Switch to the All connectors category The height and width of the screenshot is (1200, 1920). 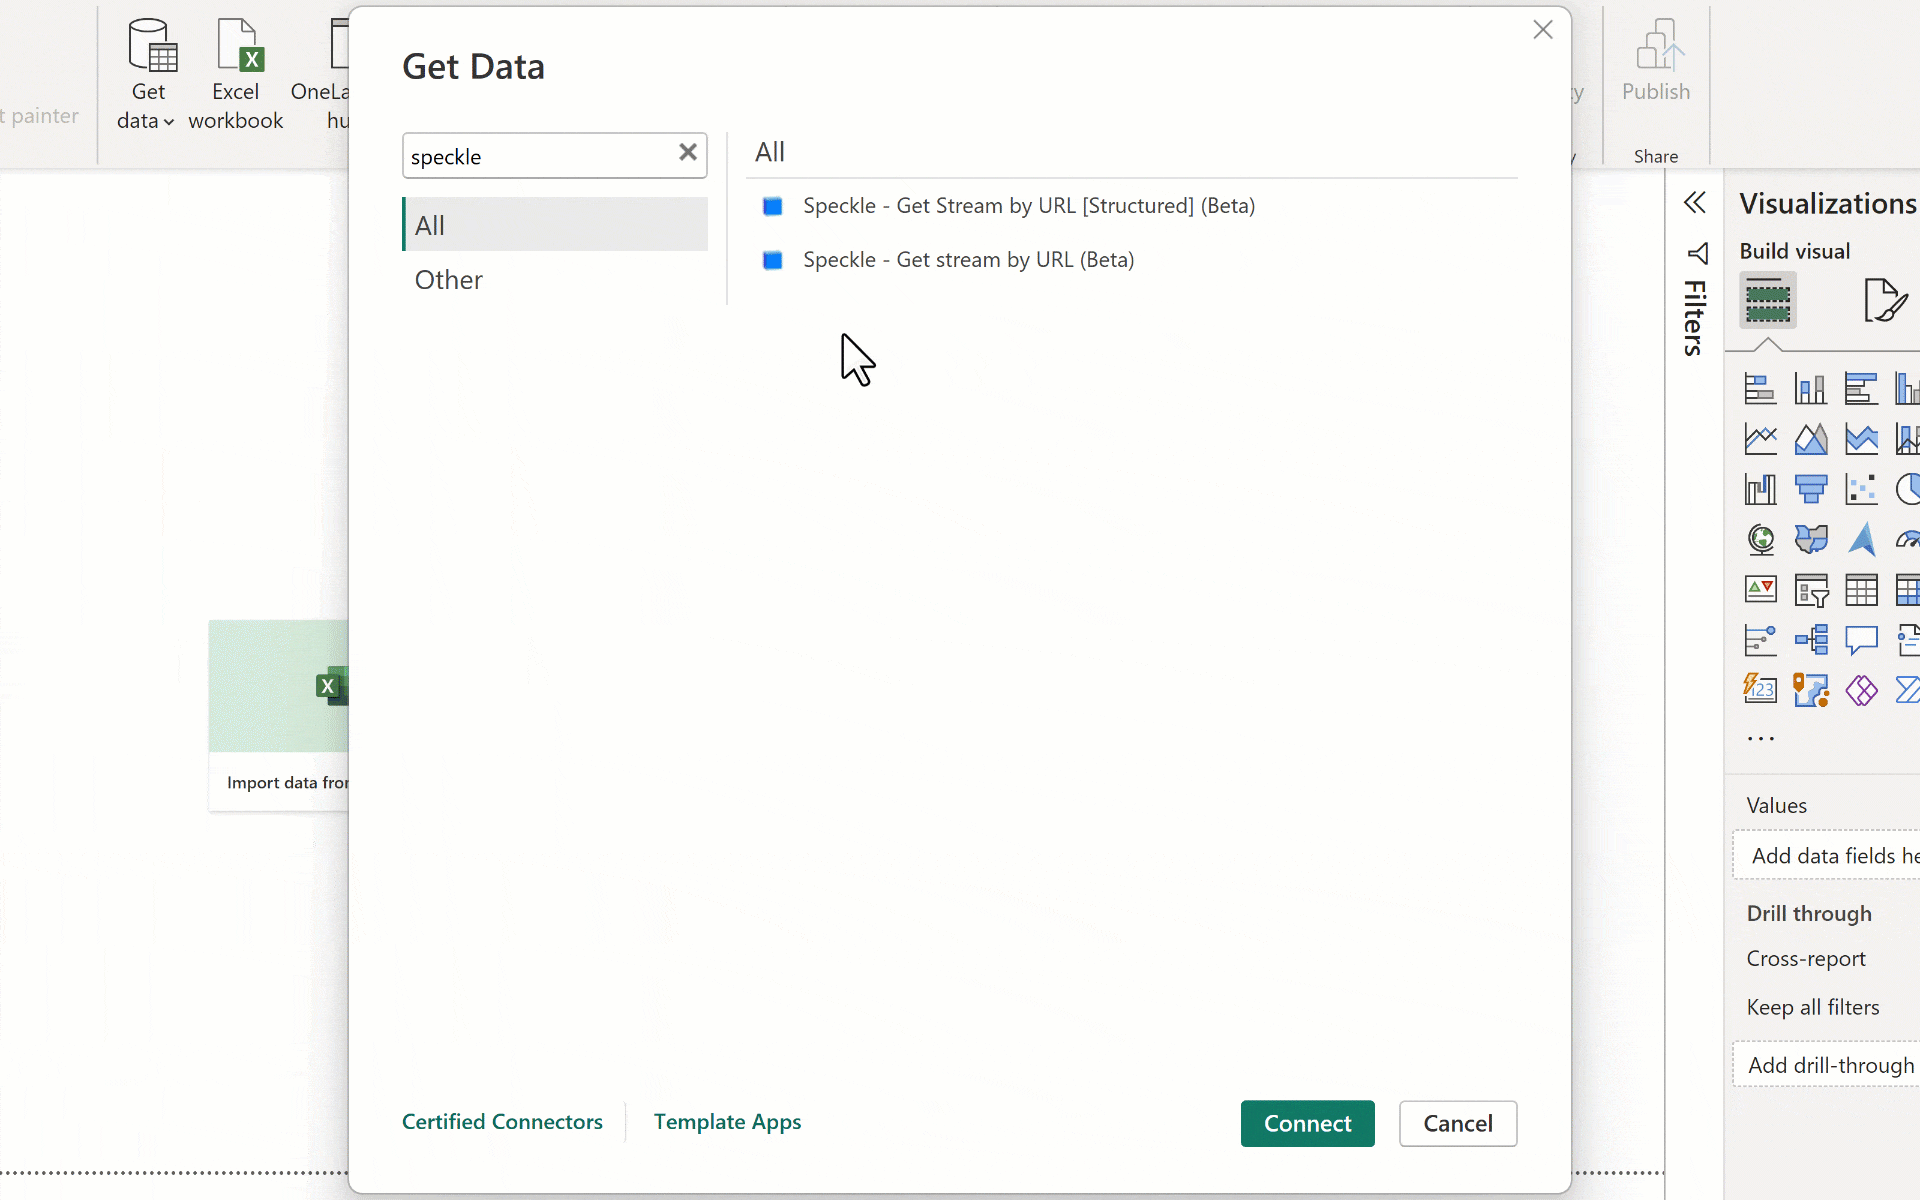(x=430, y=224)
